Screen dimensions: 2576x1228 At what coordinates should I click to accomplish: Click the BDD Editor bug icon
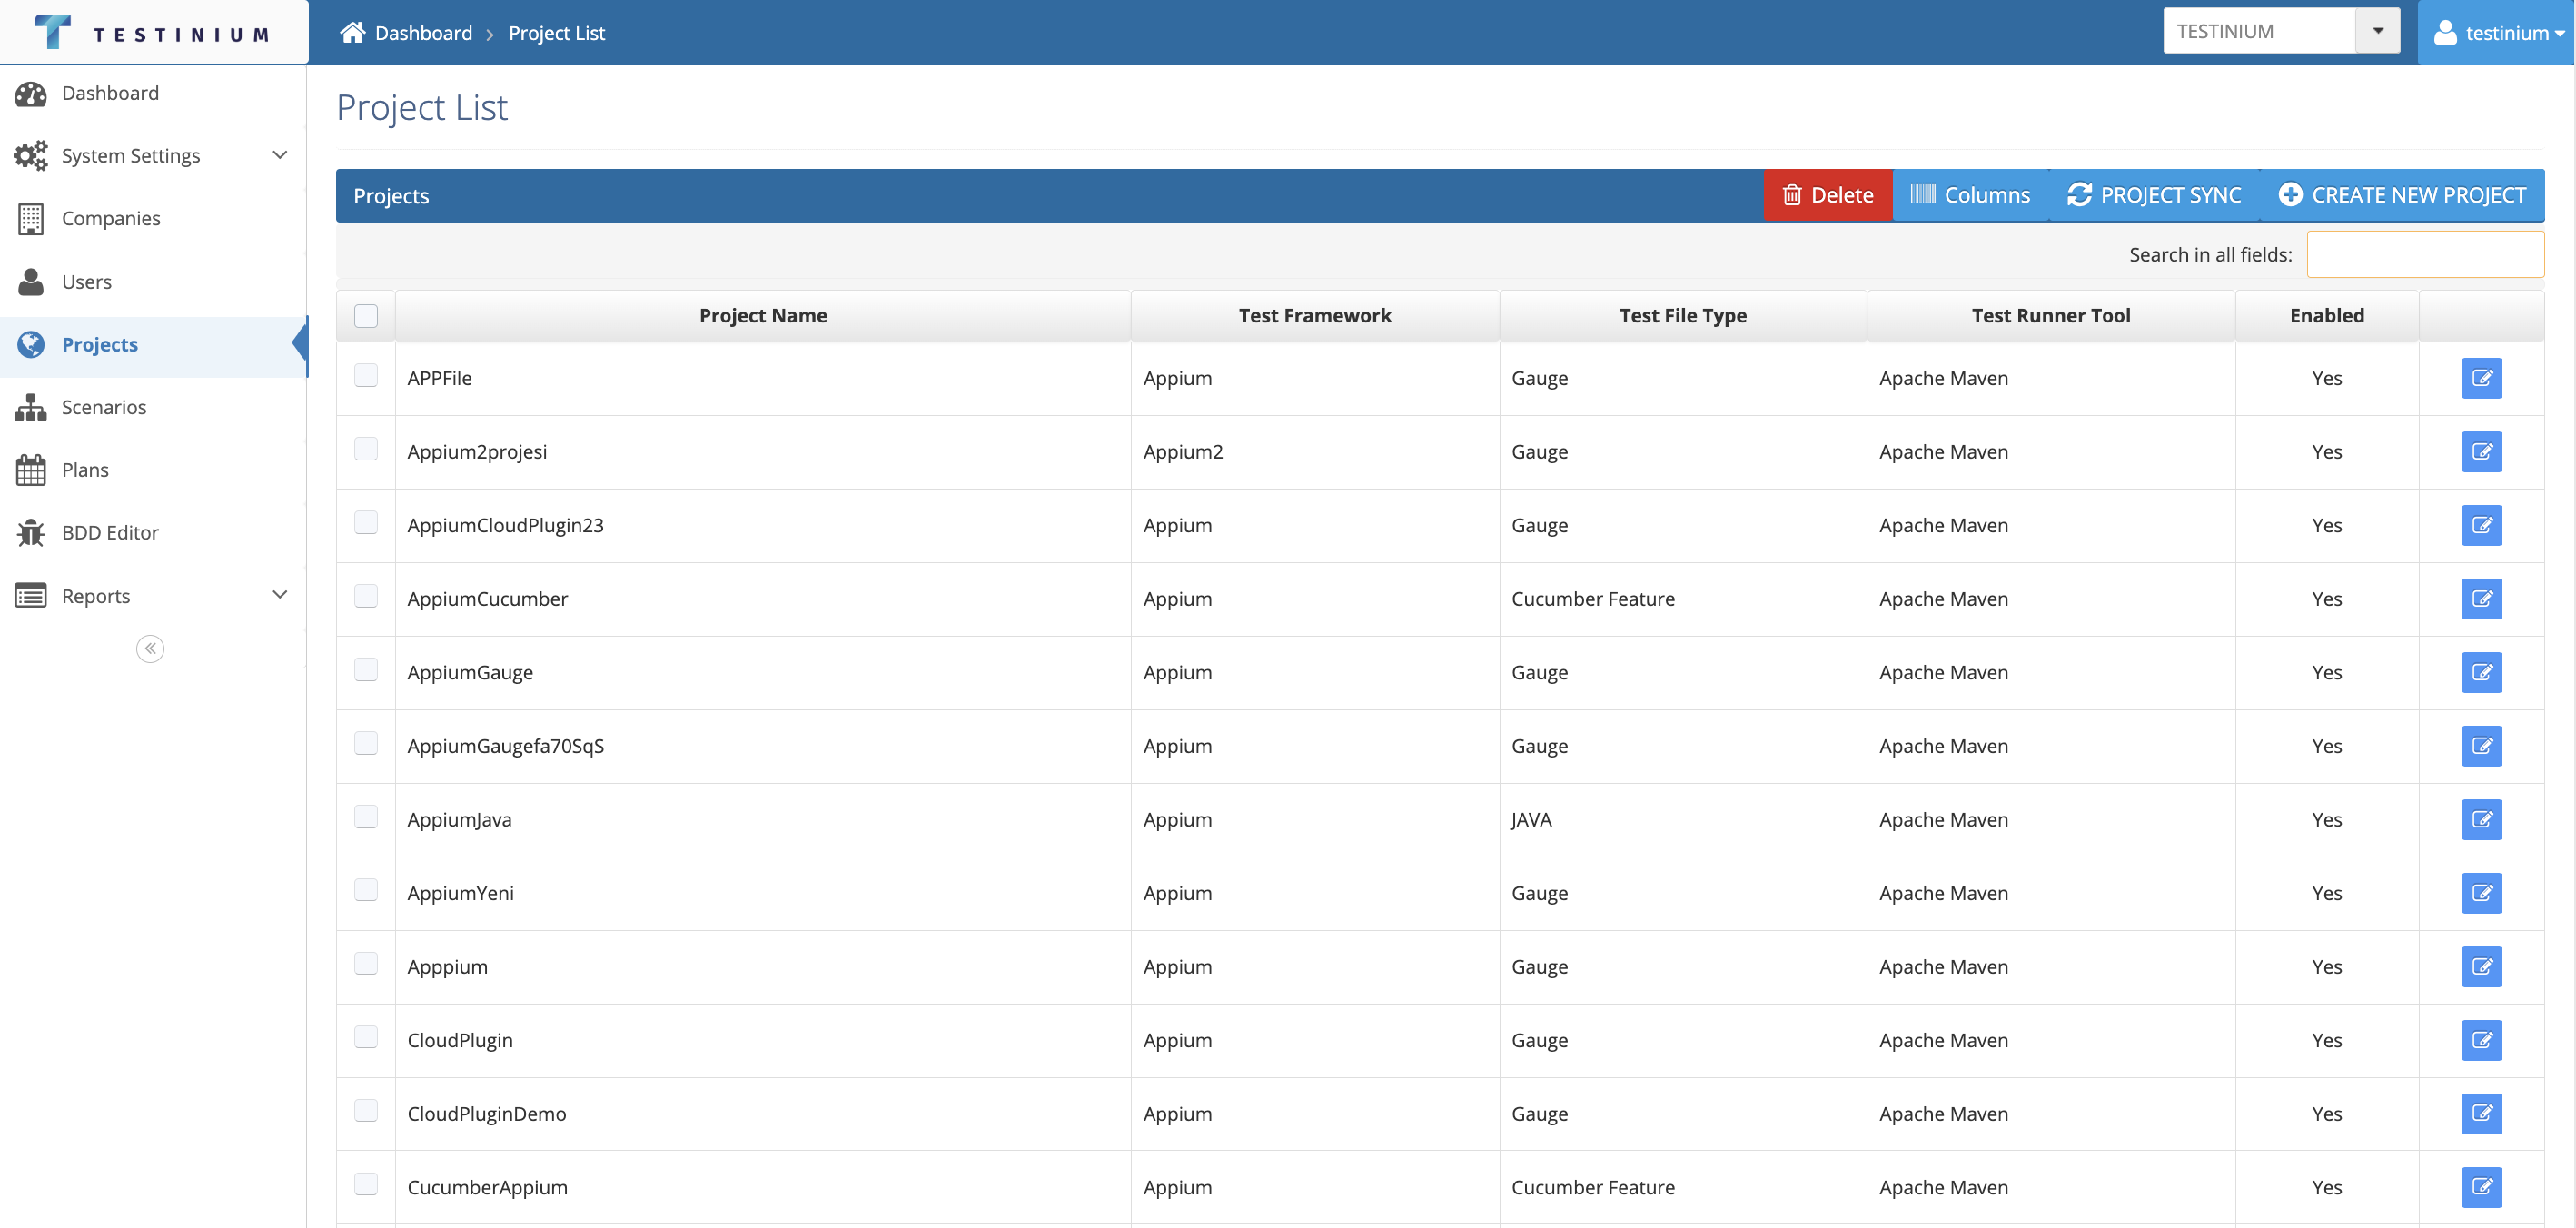pos(31,532)
